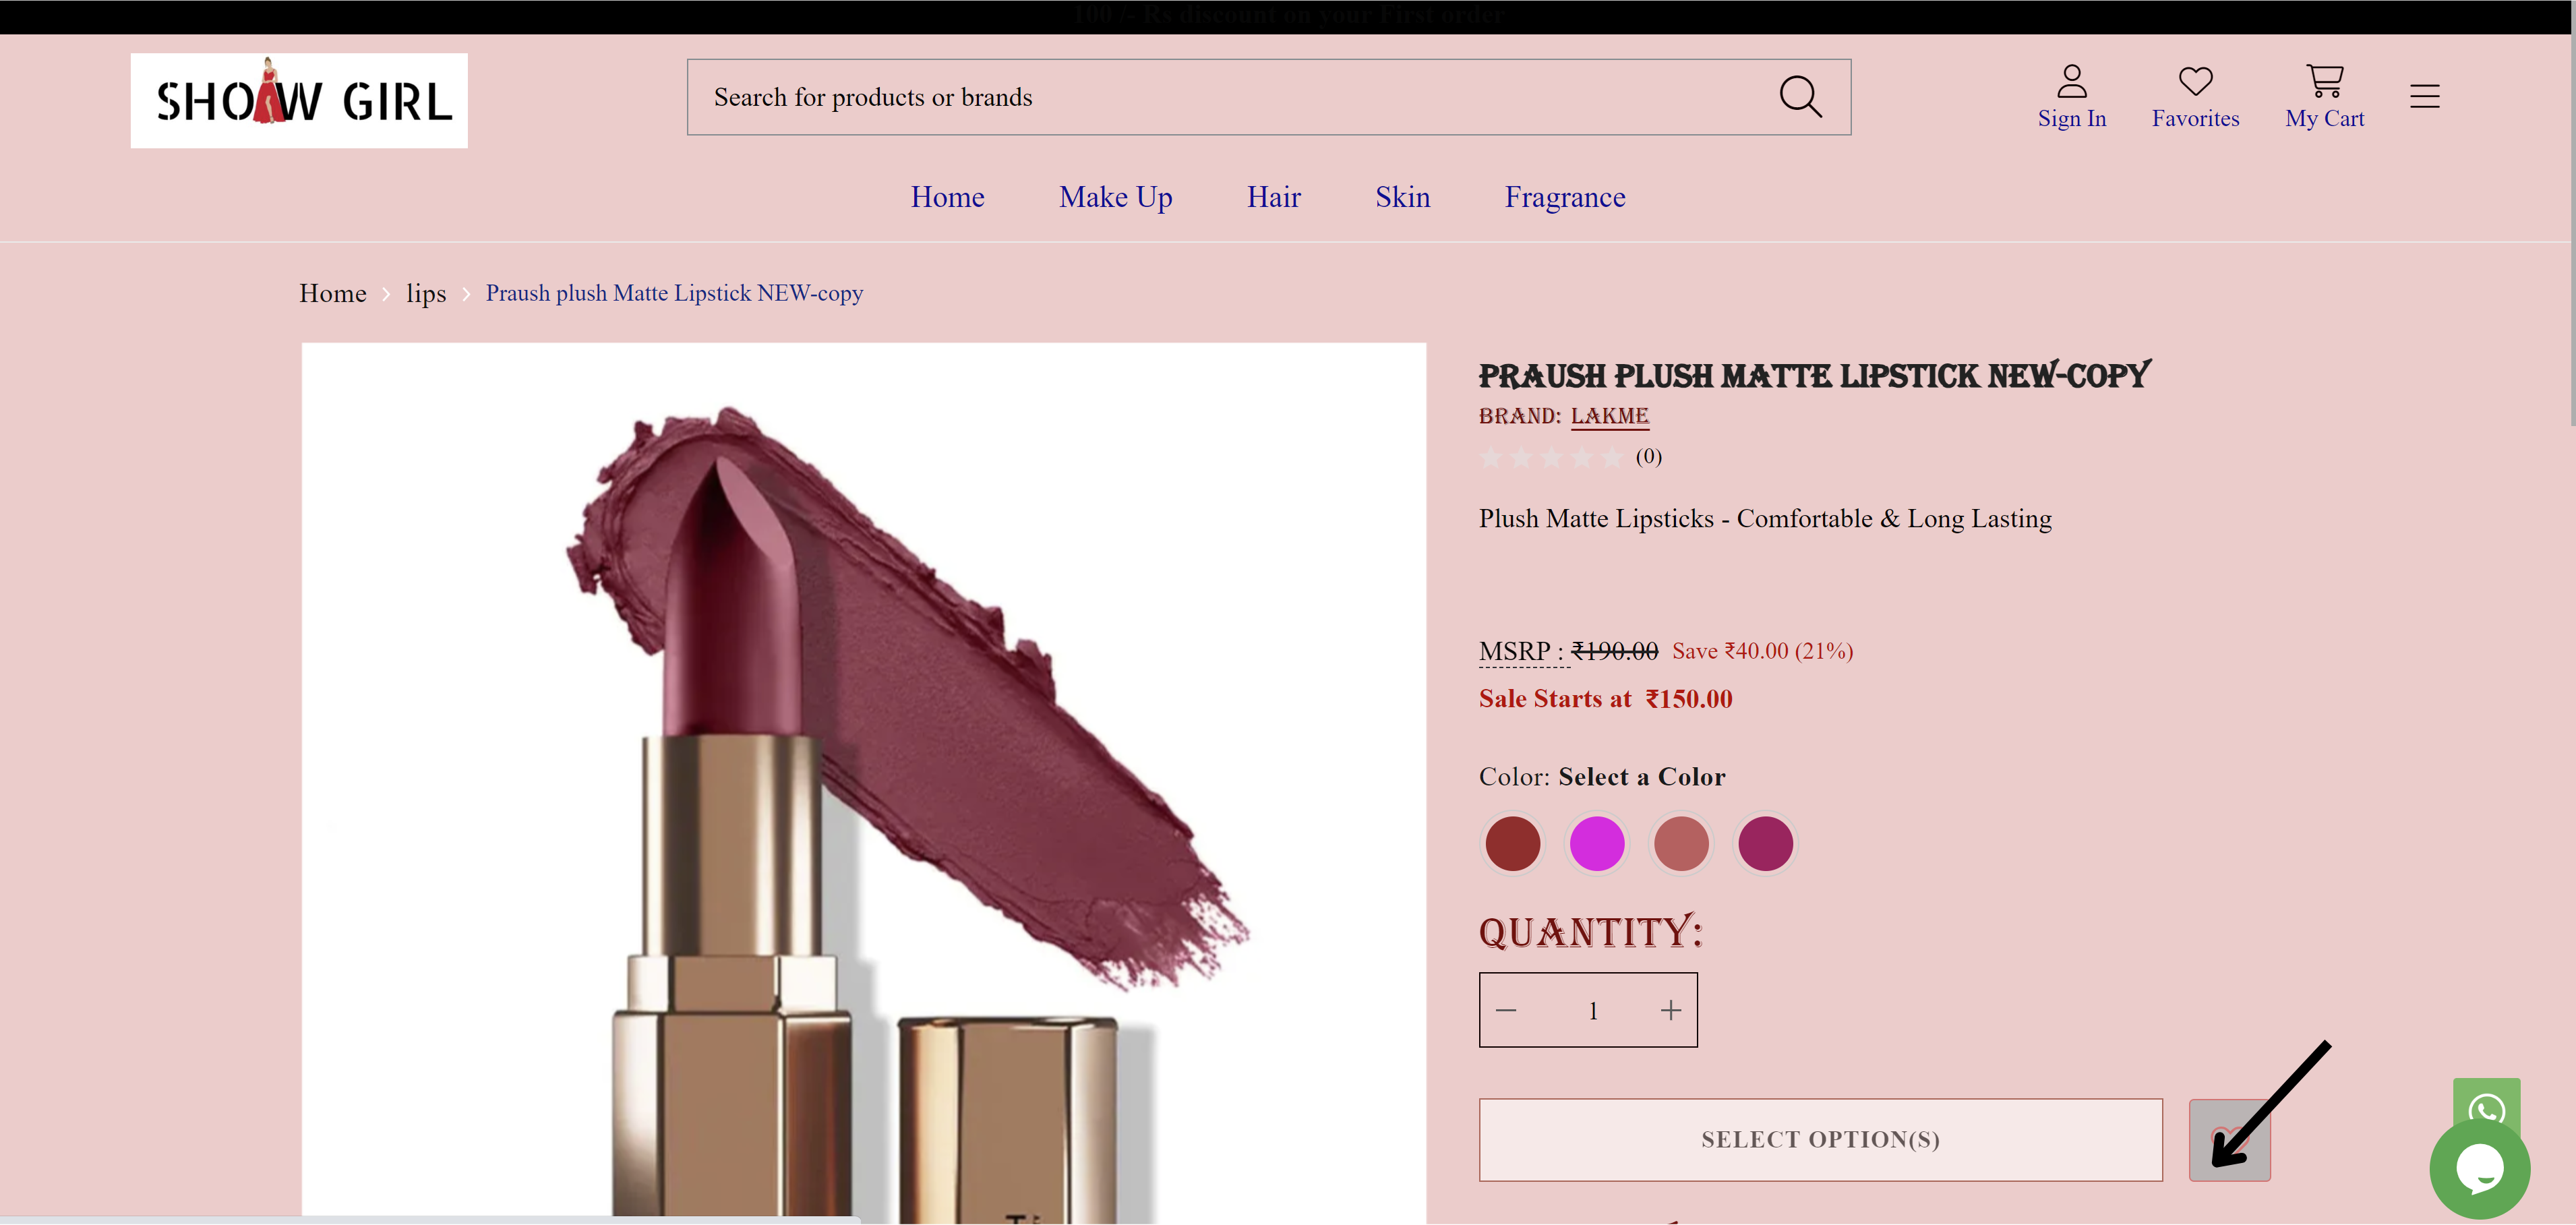Viewport: 2576px width, 1225px height.
Task: Click the quantity value field
Action: tap(1592, 1010)
